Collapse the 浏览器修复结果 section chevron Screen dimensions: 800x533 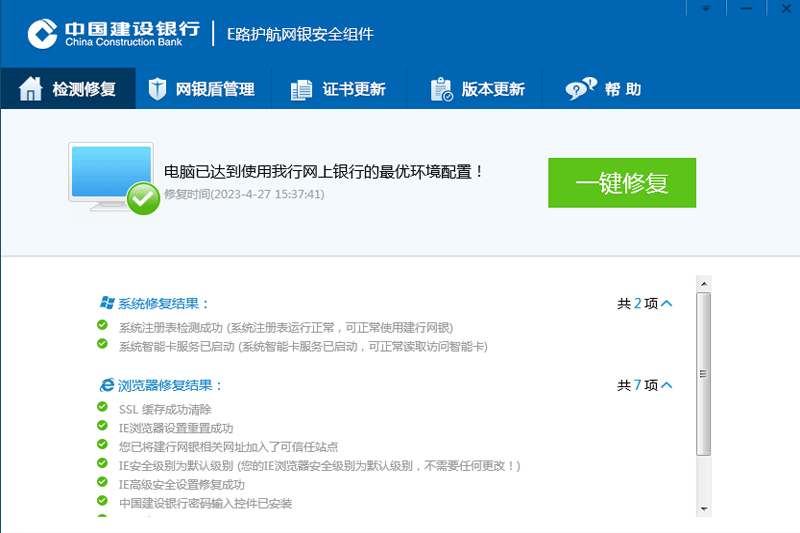[666, 385]
